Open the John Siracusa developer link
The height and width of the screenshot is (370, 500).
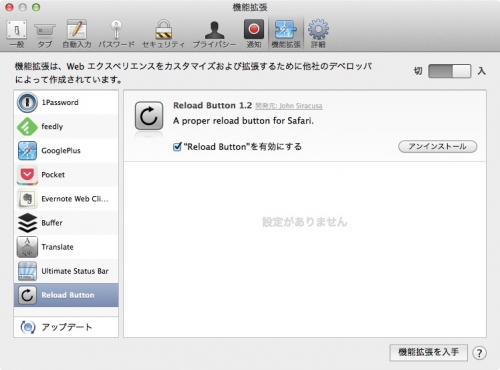click(289, 106)
